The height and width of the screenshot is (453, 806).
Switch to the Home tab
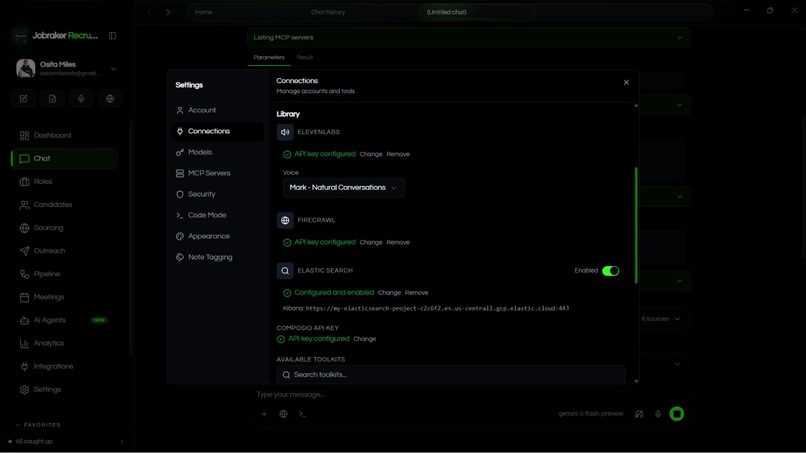[x=204, y=12]
